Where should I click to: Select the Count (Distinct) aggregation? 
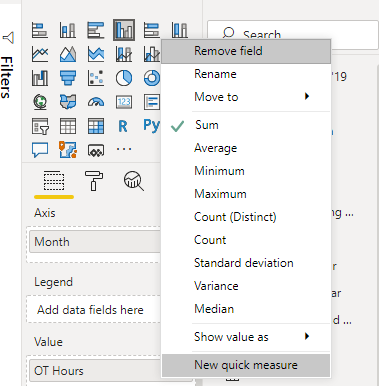[x=246, y=217]
